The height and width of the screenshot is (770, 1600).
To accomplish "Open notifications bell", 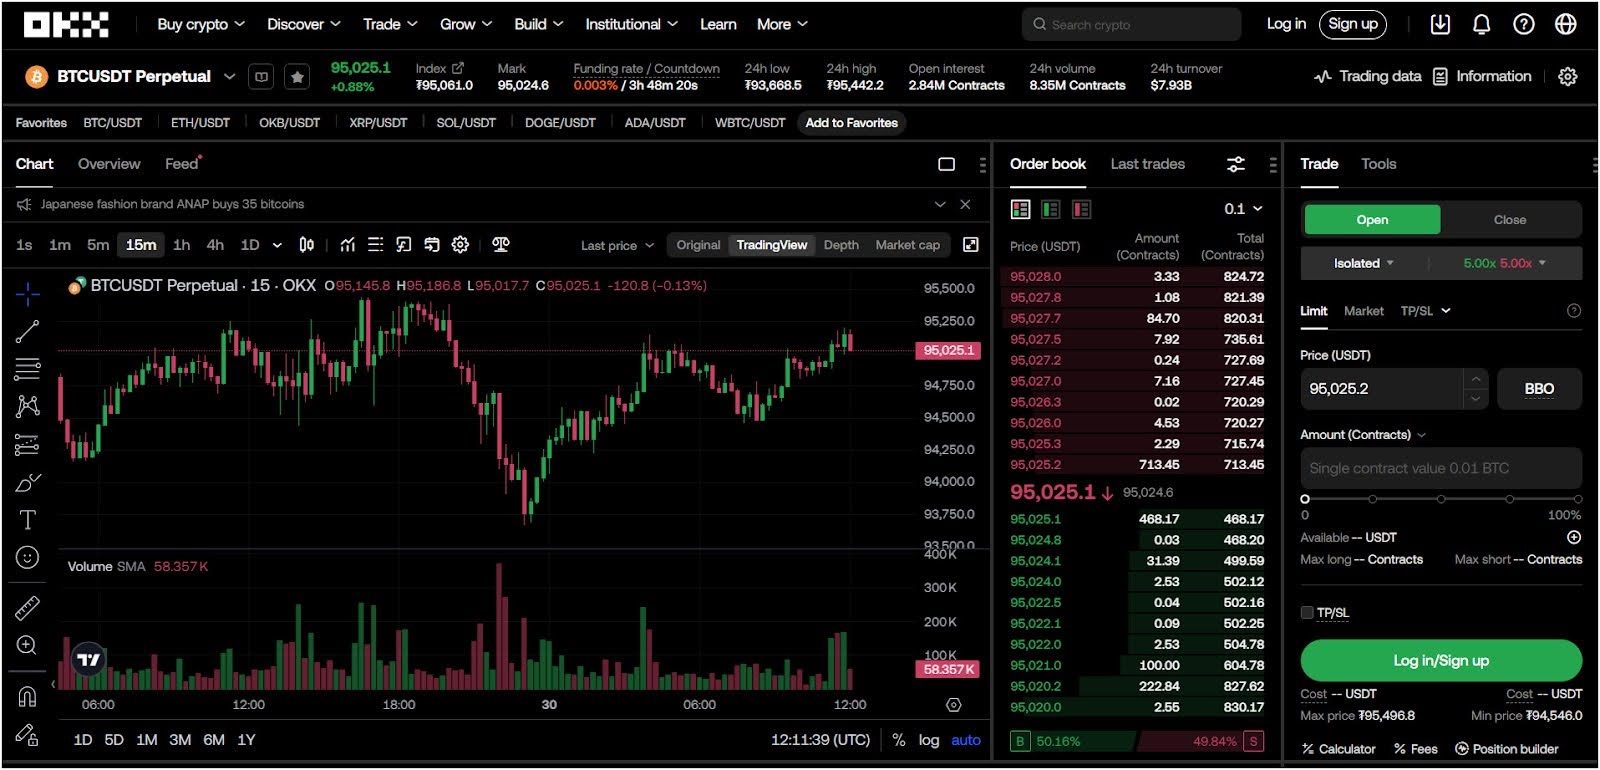I will click(x=1482, y=24).
